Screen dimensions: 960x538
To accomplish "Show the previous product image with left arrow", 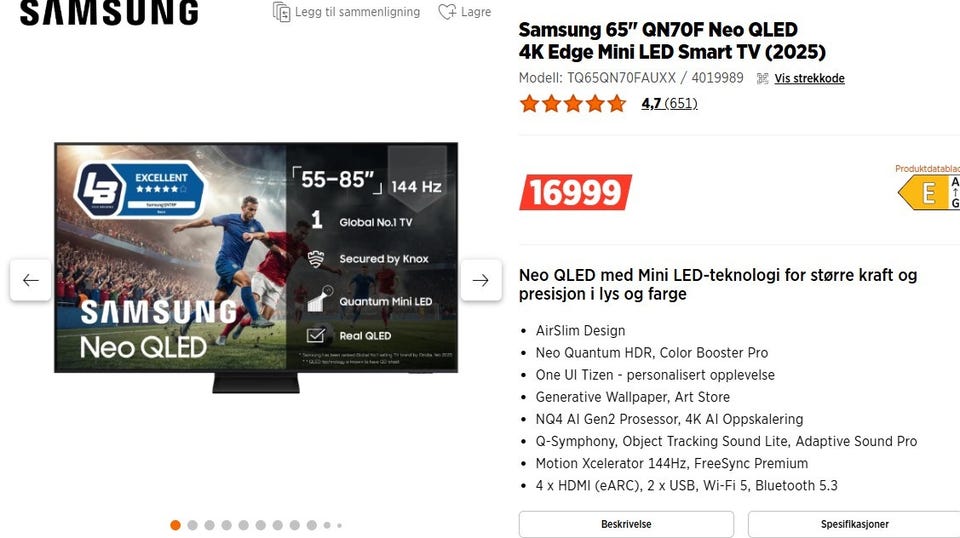I will click(x=31, y=280).
